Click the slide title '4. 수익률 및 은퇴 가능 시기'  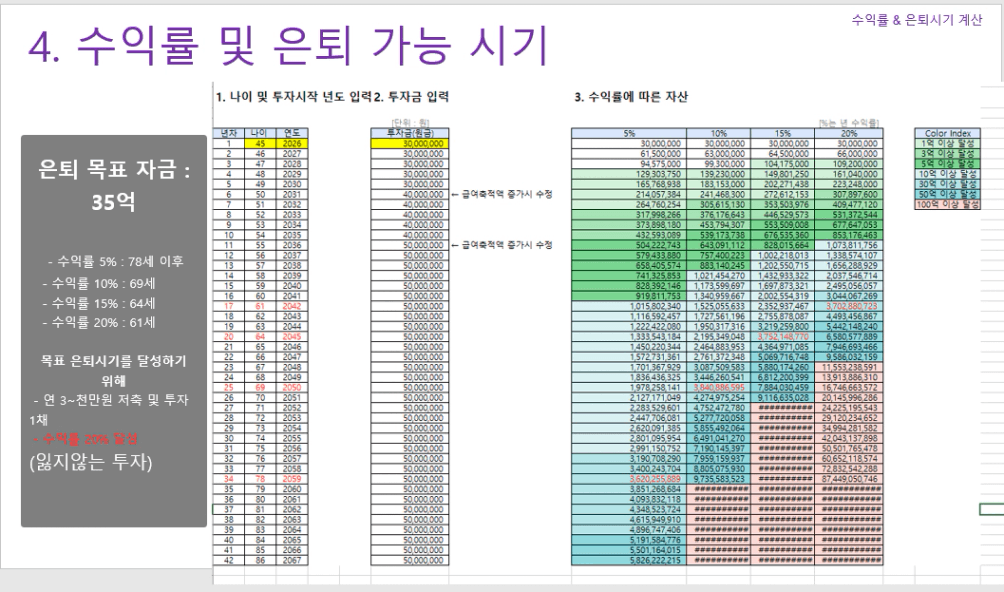(288, 45)
